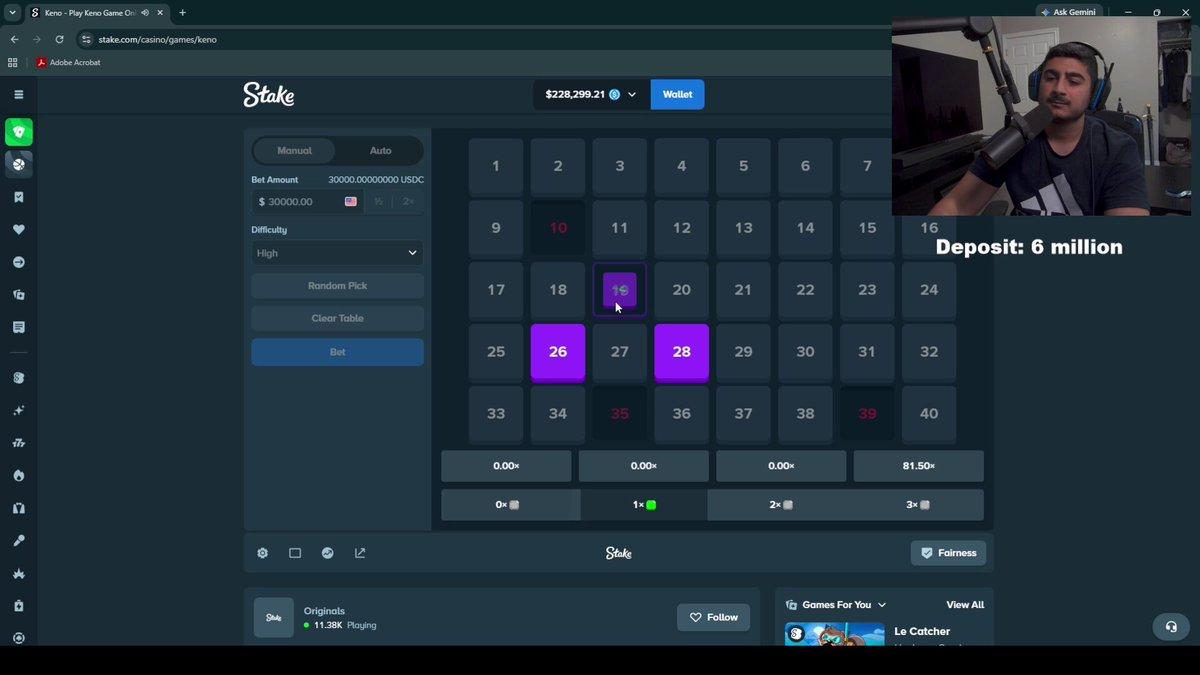The width and height of the screenshot is (1200, 675).
Task: Click the 81.50× payout box
Action: pyautogui.click(x=918, y=466)
